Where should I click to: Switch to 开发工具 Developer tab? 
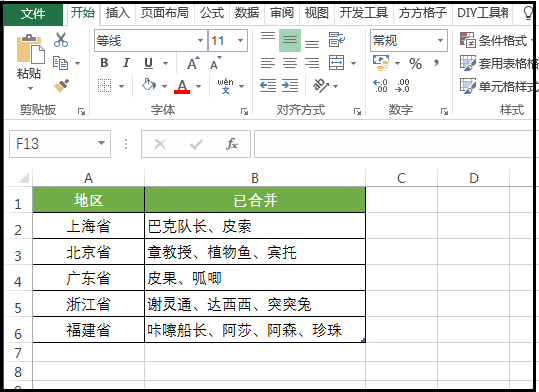(364, 13)
